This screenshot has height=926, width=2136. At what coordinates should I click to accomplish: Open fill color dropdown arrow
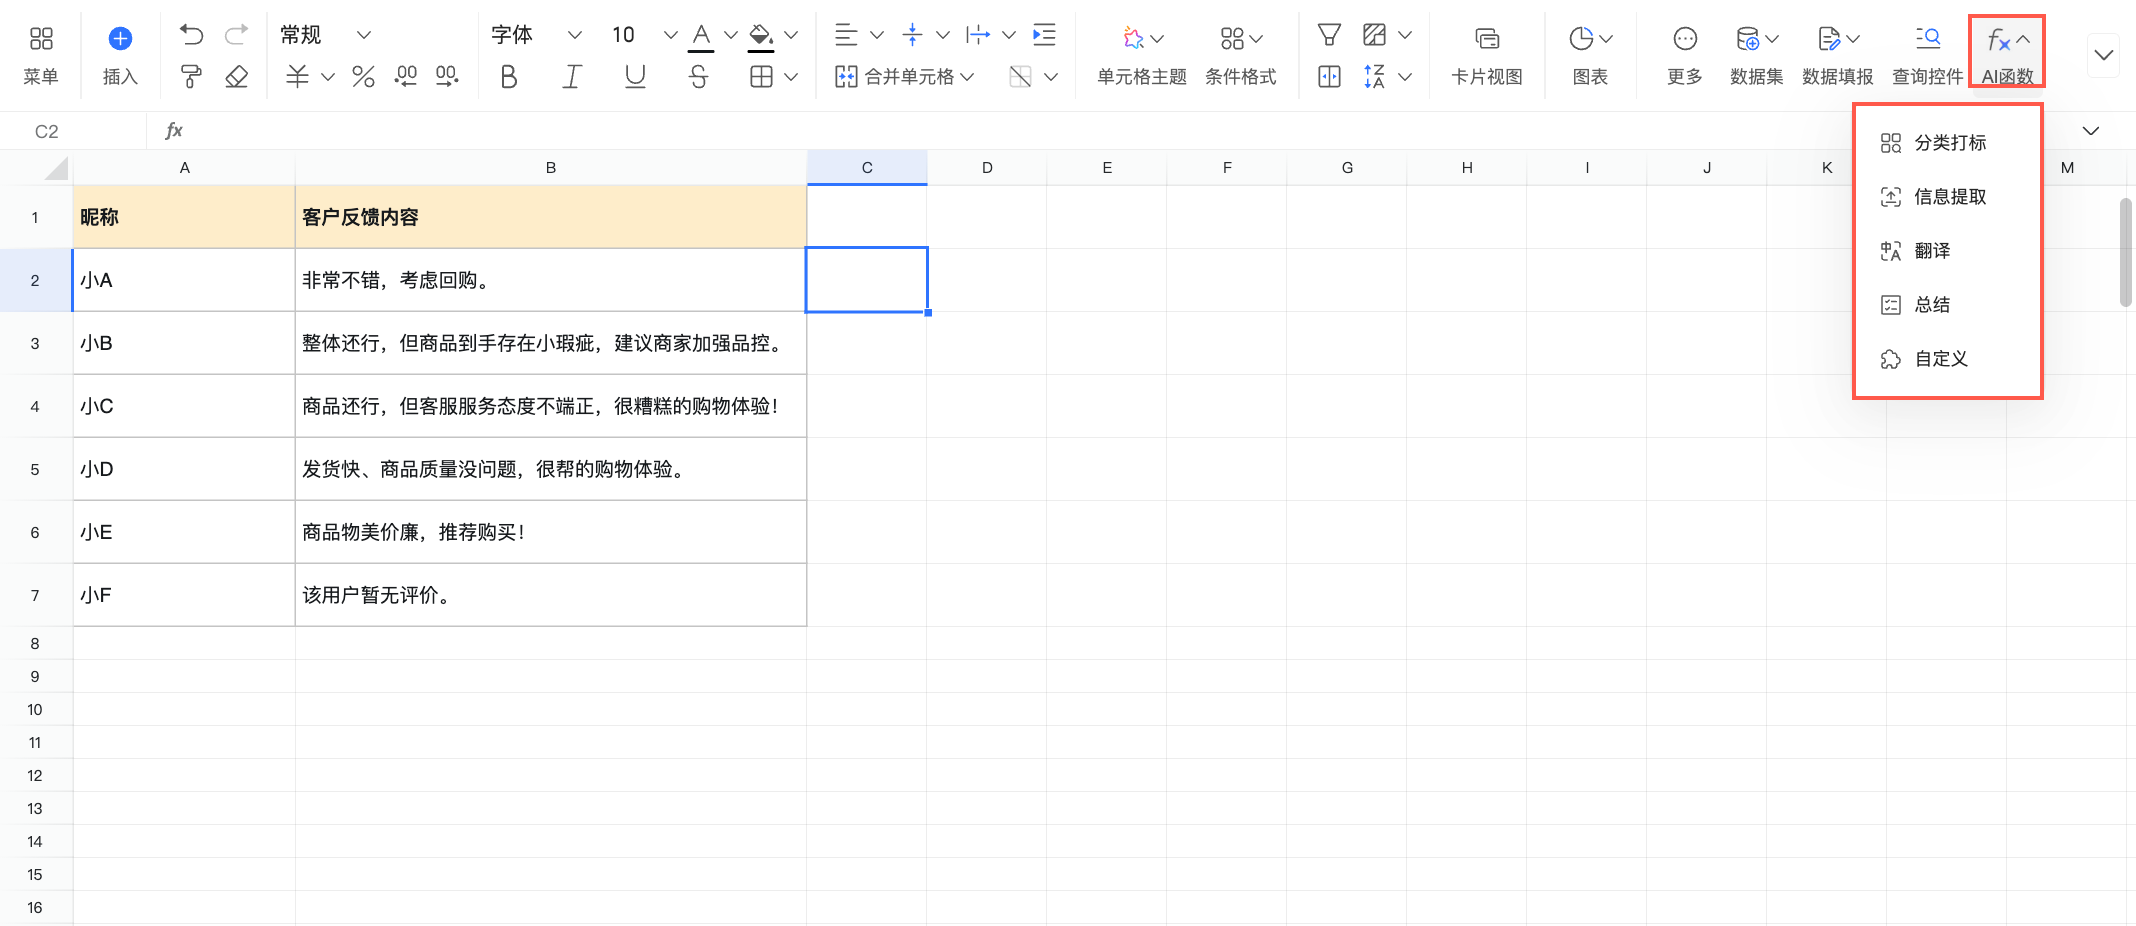point(791,36)
